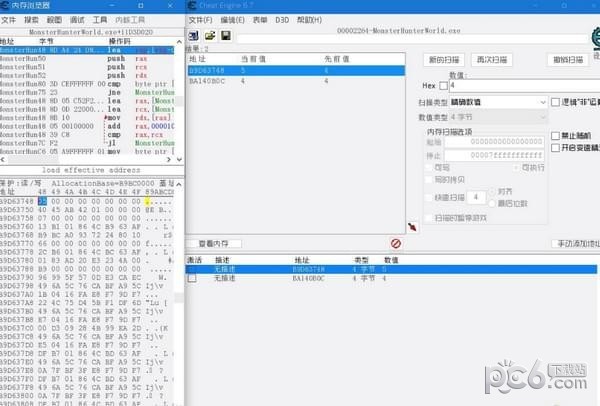Open the 帮助(H) menu
Image resolution: width=600 pixels, height=406 pixels.
(309, 20)
